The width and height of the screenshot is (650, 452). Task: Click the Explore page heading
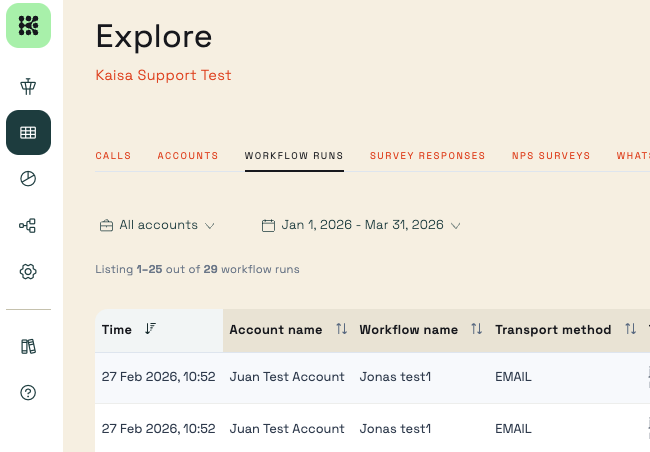coord(154,36)
